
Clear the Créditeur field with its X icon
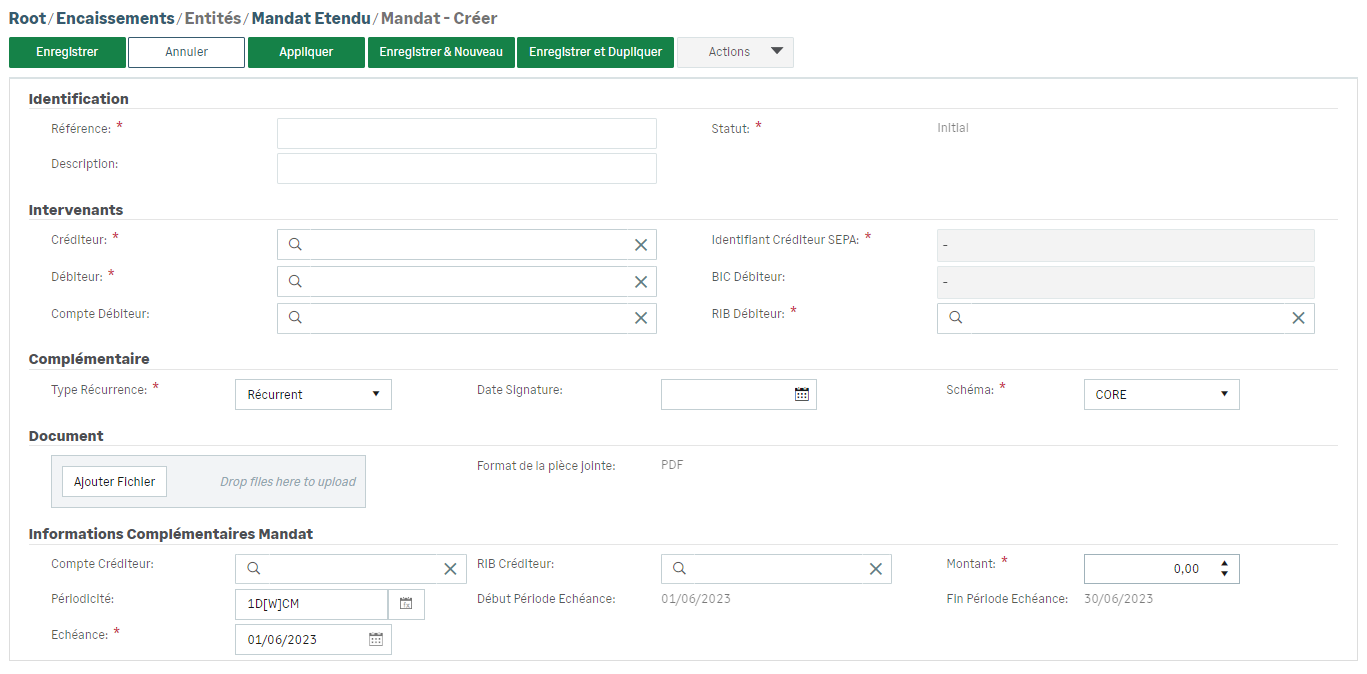click(641, 245)
